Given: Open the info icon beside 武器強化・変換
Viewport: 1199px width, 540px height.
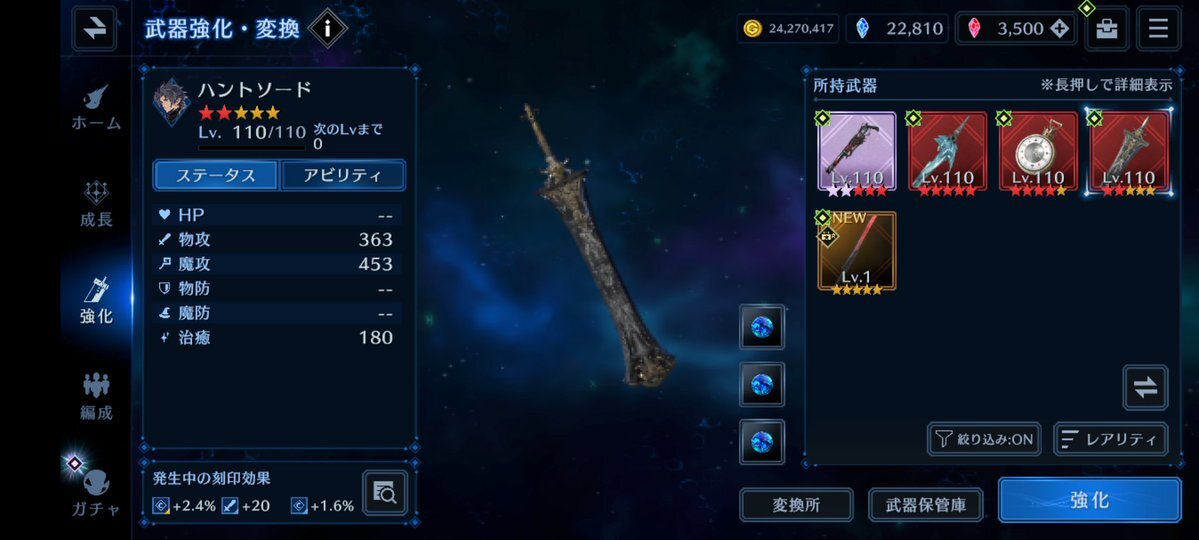Looking at the screenshot, I should point(327,29).
